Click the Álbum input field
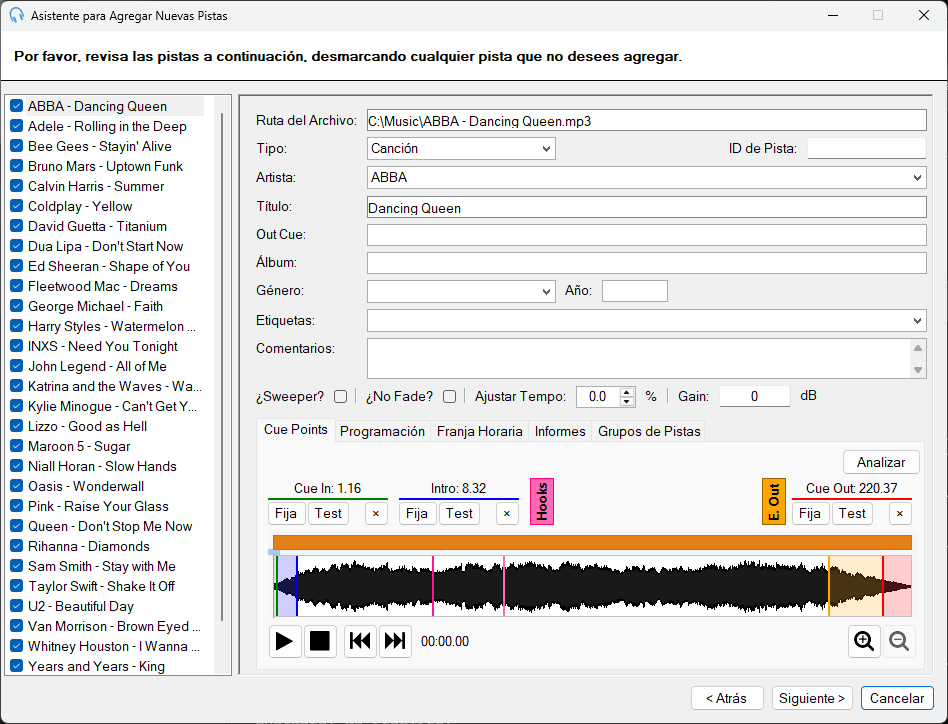Screen dimensions: 948x724 646,263
